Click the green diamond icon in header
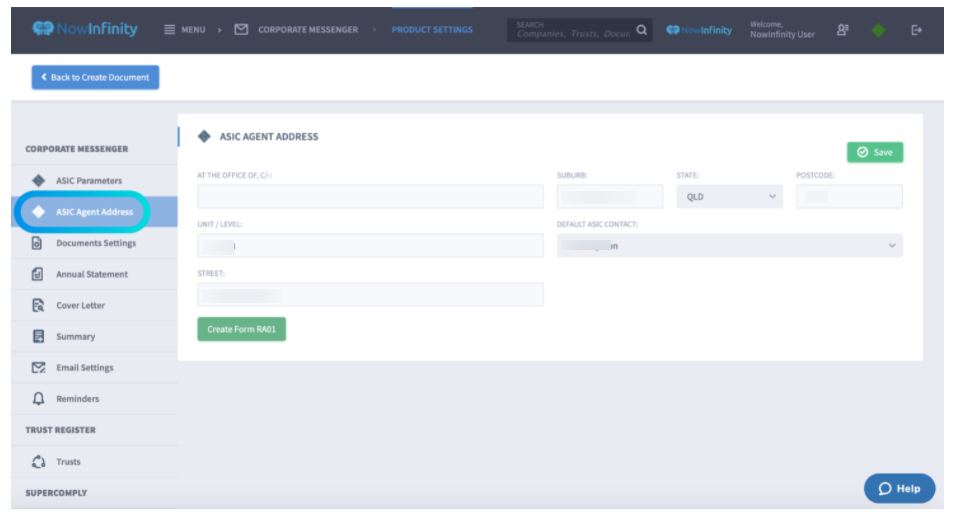The width and height of the screenshot is (956, 517). 879,30
